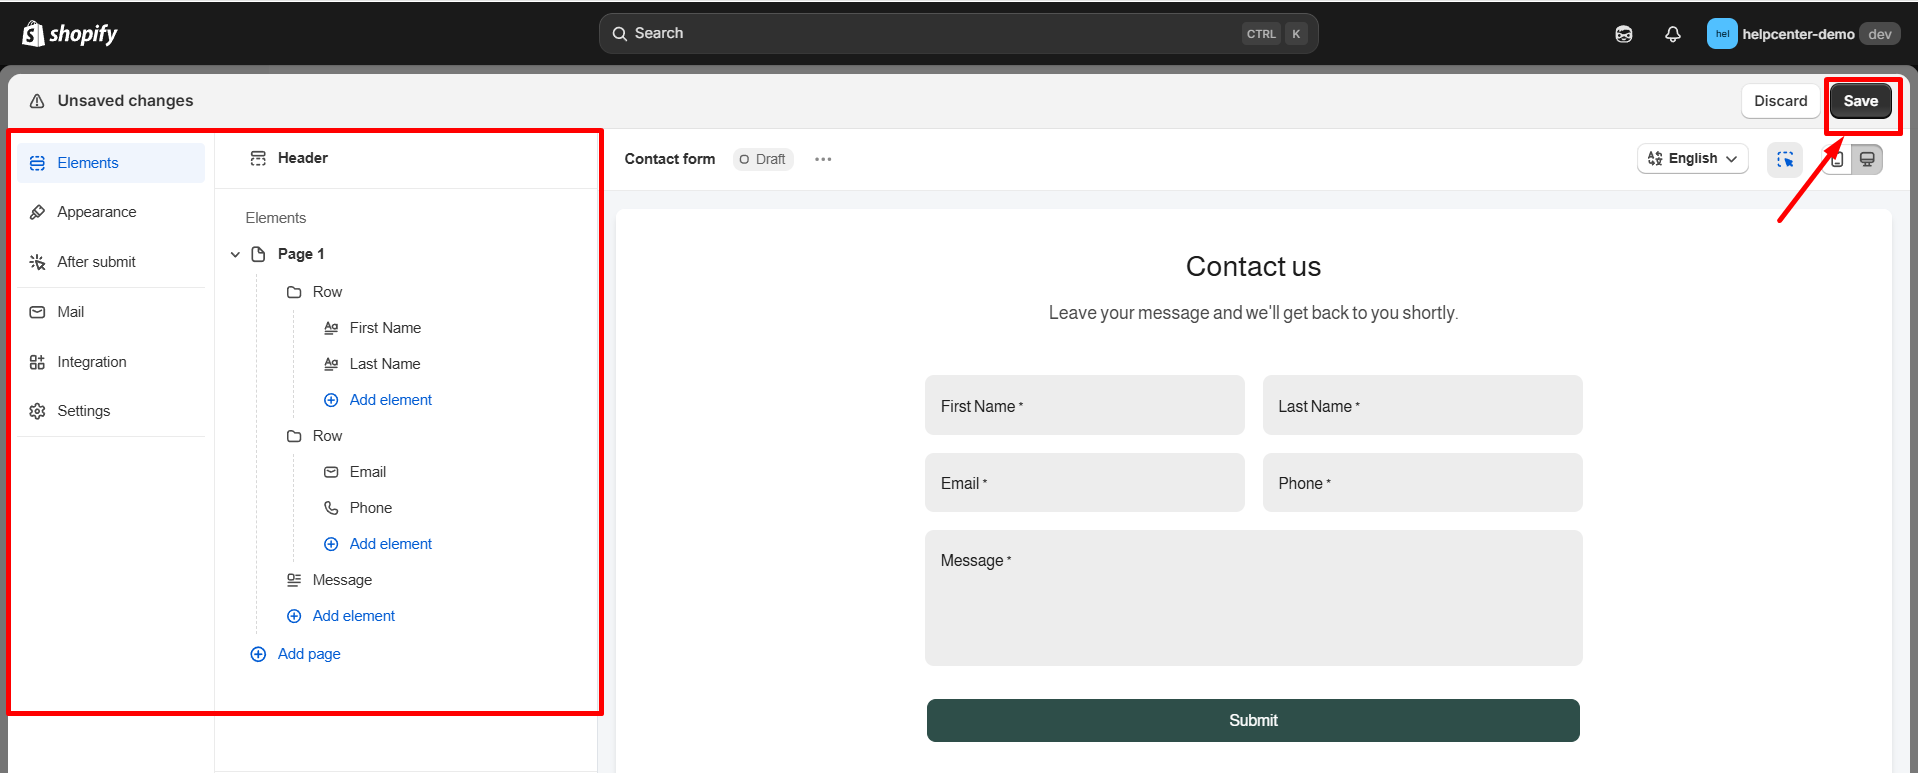Collapse the Page 1 tree node
1918x773 pixels.
(235, 254)
